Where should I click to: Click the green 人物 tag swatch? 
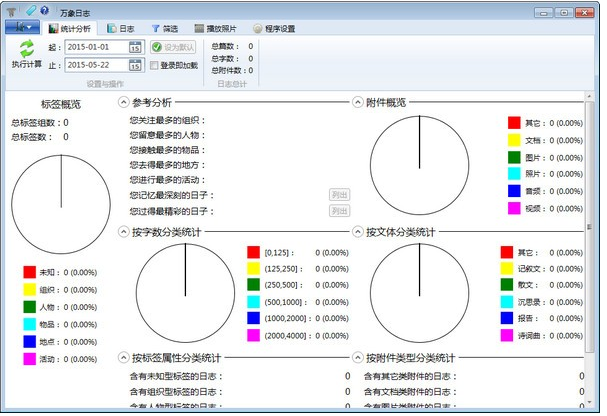pyautogui.click(x=30, y=307)
